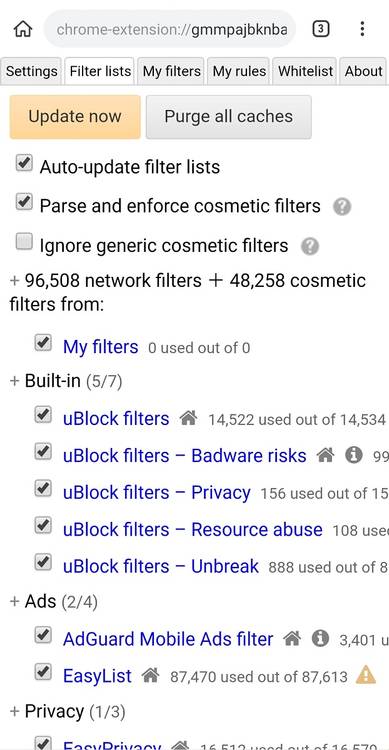389x750 pixels.
Task: Enable Ignore generic cosmetic filters checkbox
Action: [24, 242]
